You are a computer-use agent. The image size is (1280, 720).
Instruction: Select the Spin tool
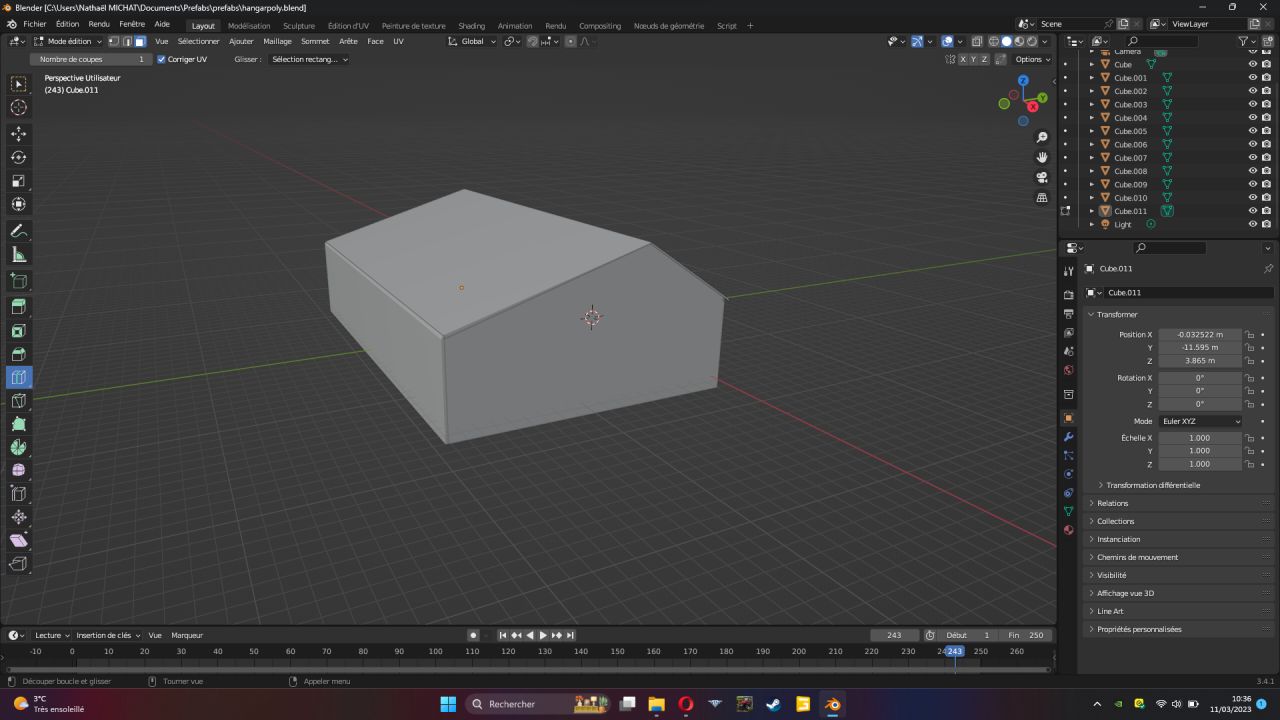[x=19, y=447]
